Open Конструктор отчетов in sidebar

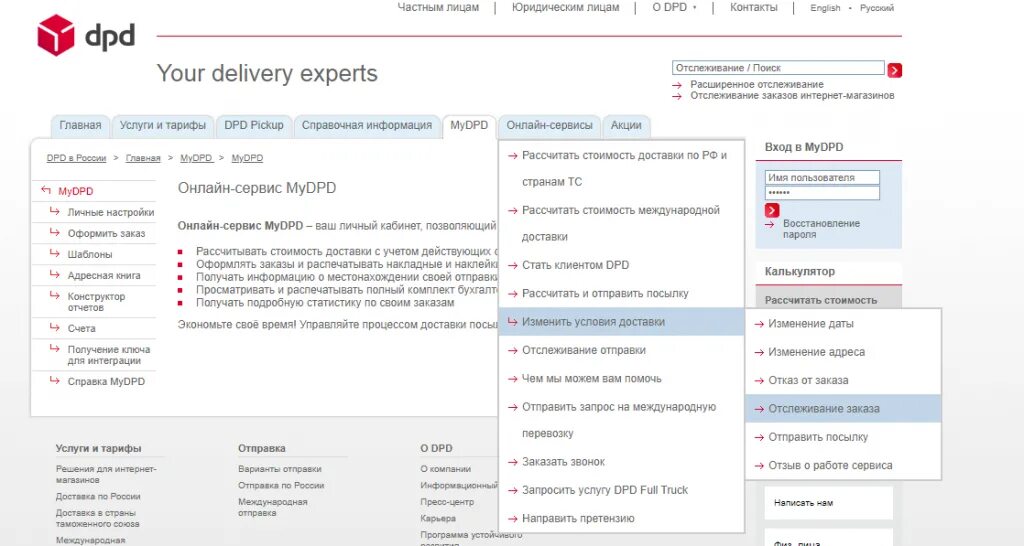coord(96,302)
